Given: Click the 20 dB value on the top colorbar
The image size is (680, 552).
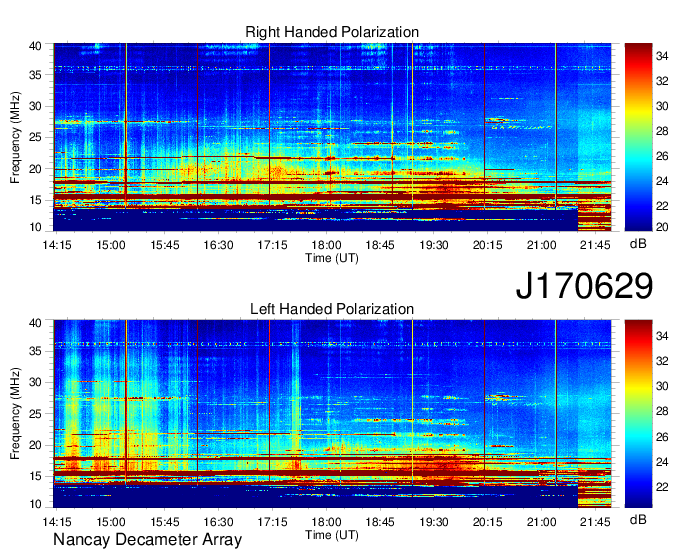Looking at the screenshot, I should coord(662,227).
